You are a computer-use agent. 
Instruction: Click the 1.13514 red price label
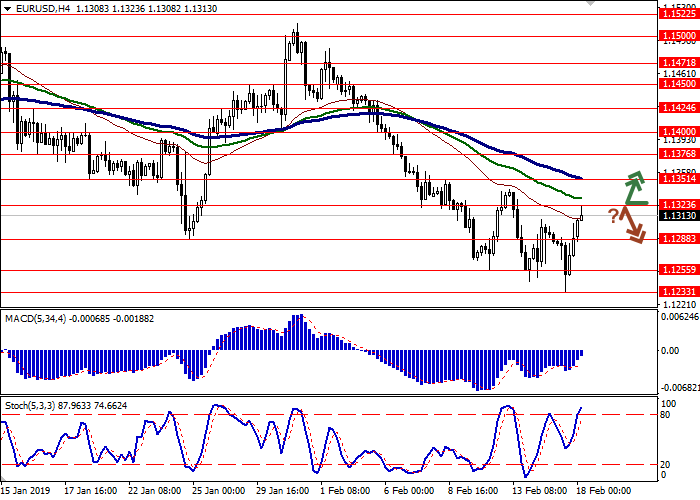click(x=677, y=180)
